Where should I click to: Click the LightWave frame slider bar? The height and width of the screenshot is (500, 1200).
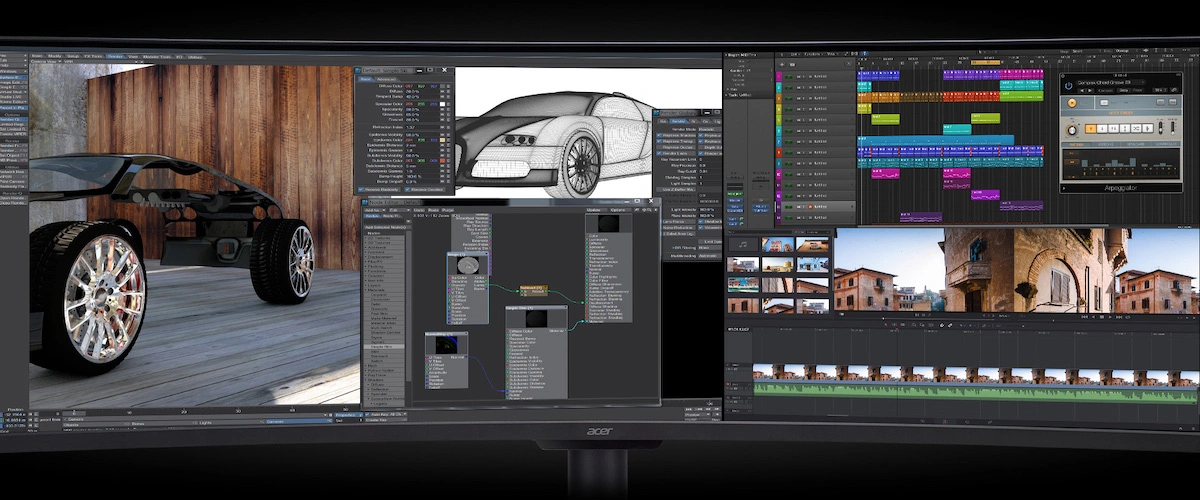tap(195, 412)
